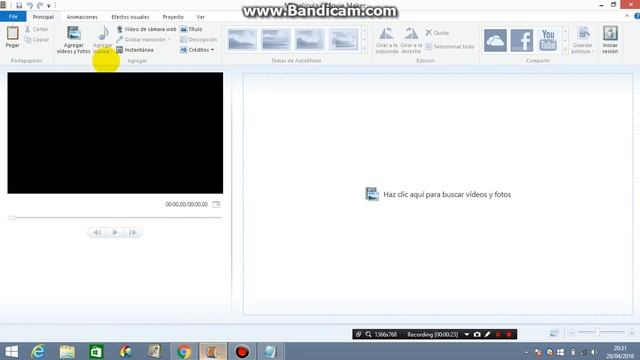The height and width of the screenshot is (360, 640).
Task: Click the Pegar clipboard icon
Action: 13,33
